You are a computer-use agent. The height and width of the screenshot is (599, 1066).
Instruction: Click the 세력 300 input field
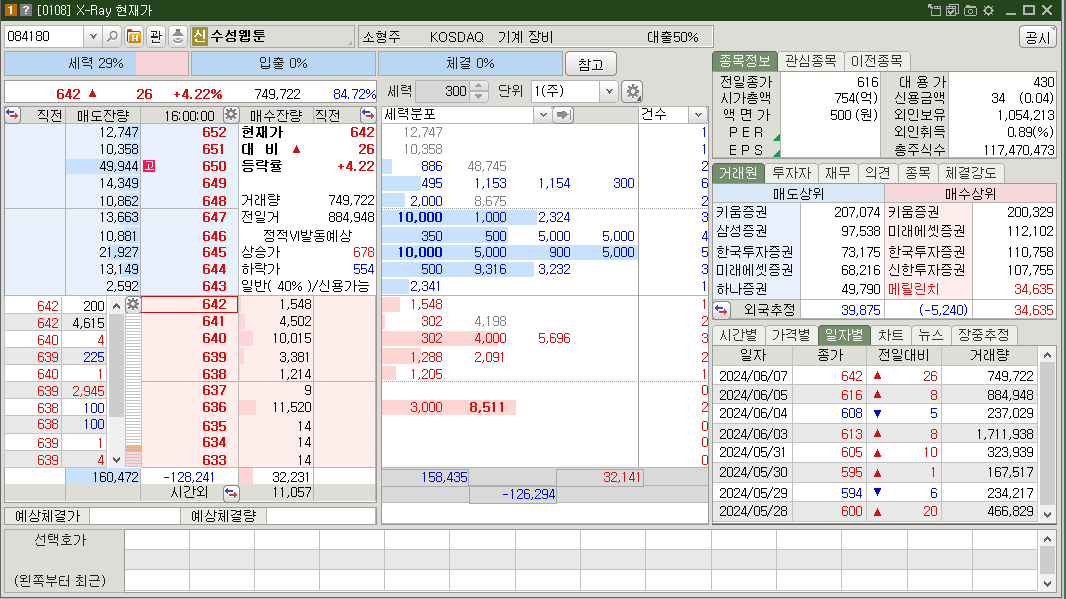[x=443, y=91]
